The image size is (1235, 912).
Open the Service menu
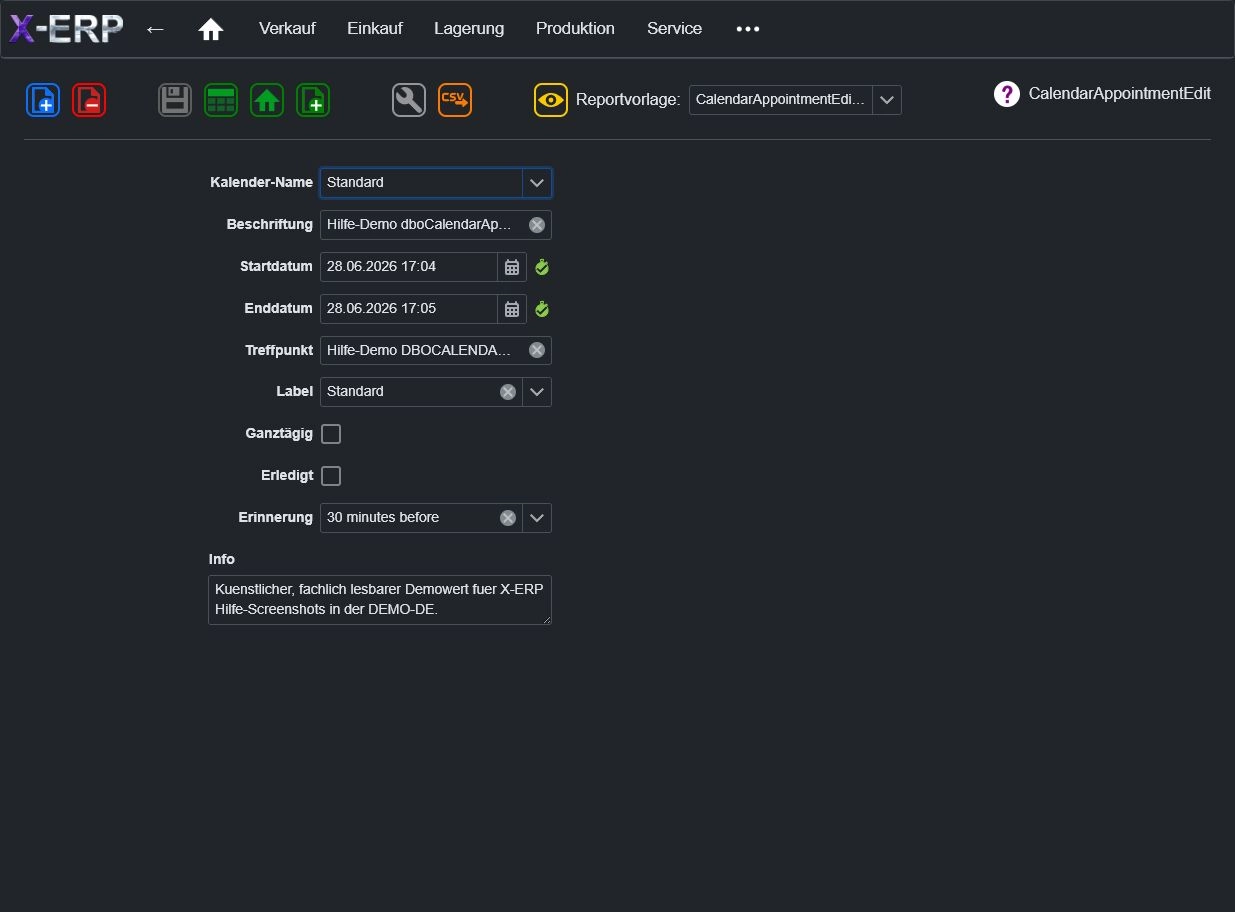coord(674,29)
